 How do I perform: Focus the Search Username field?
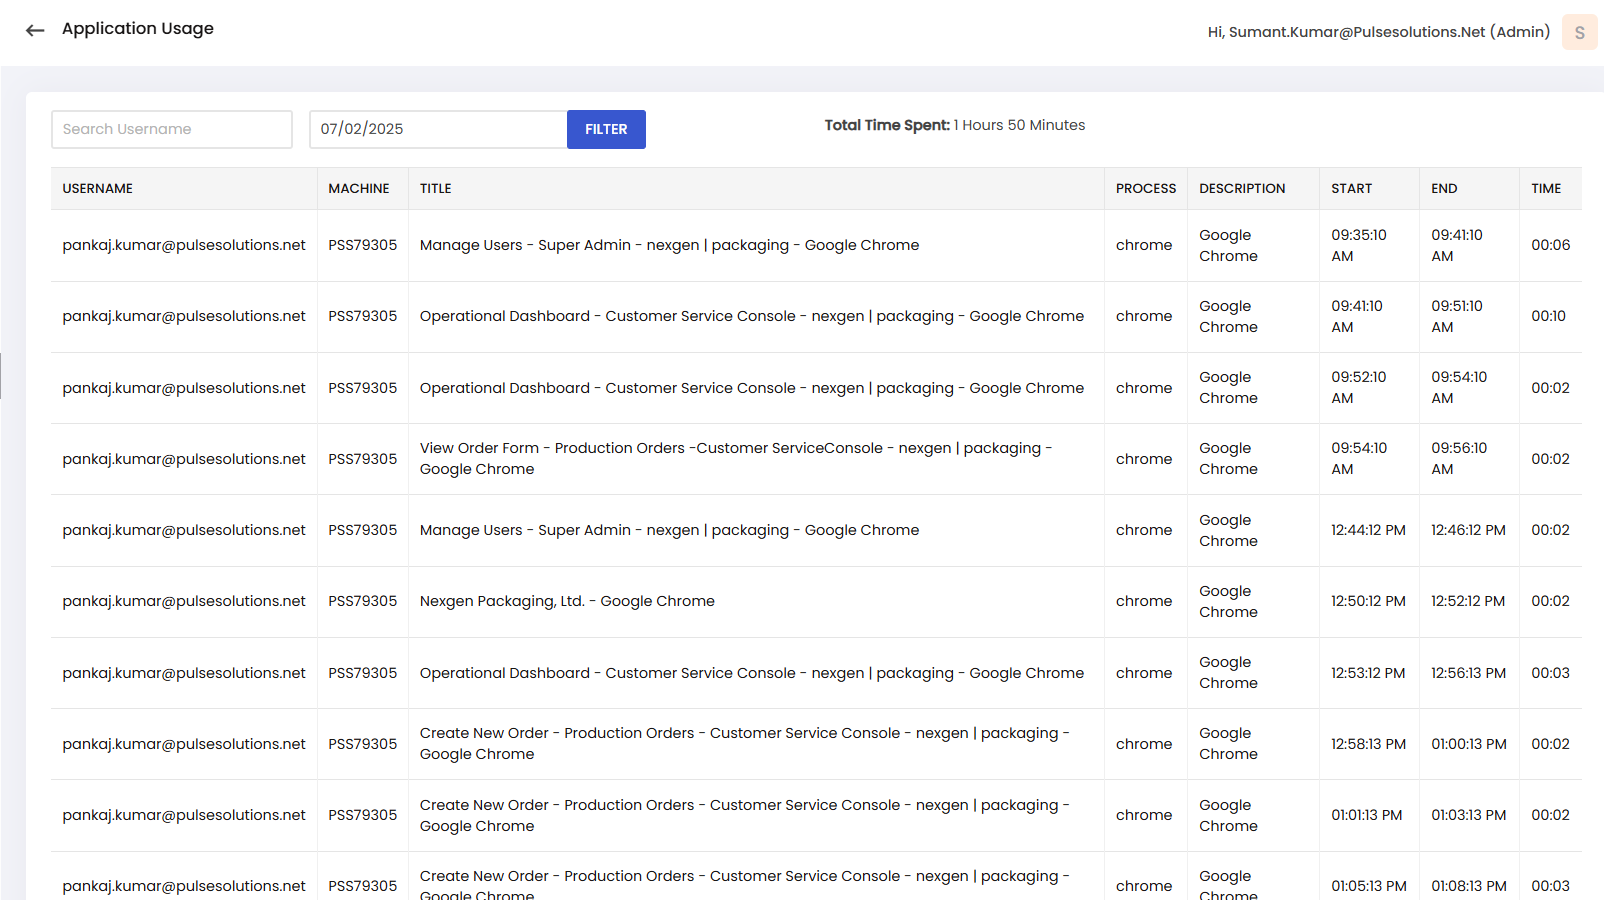click(x=172, y=129)
